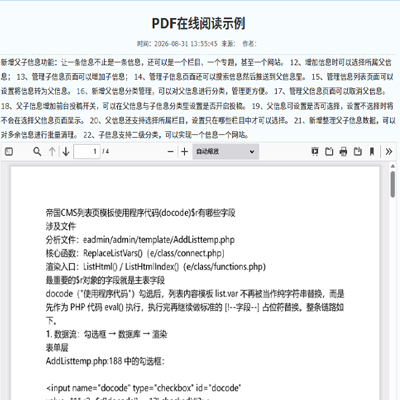The height and width of the screenshot is (400, 400).
Task: Click the page number input field
Action: click(87, 152)
